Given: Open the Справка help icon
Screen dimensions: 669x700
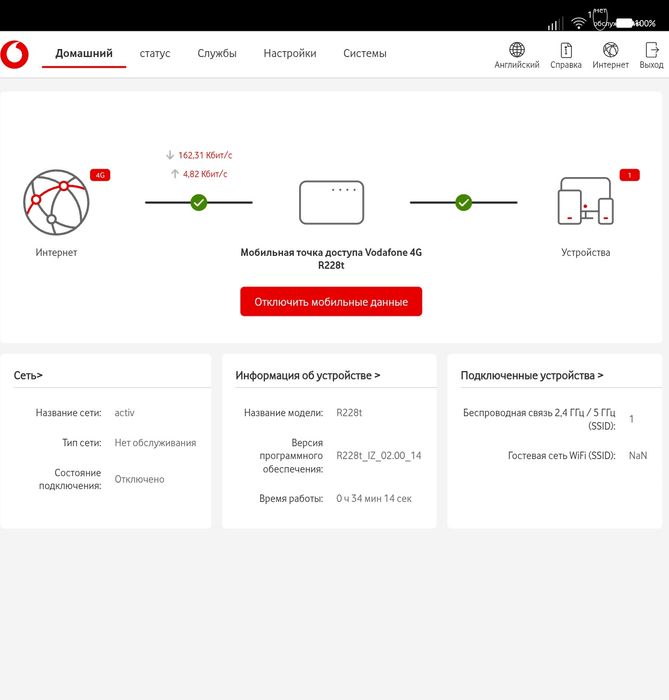Looking at the screenshot, I should tap(566, 50).
